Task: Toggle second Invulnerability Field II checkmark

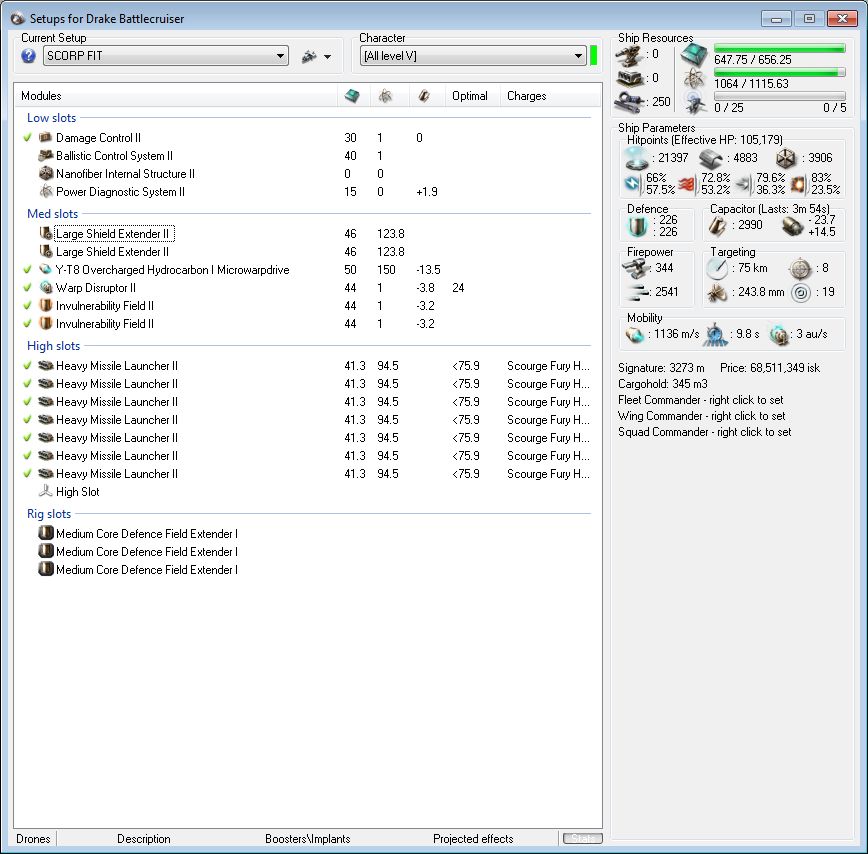Action: click(27, 324)
